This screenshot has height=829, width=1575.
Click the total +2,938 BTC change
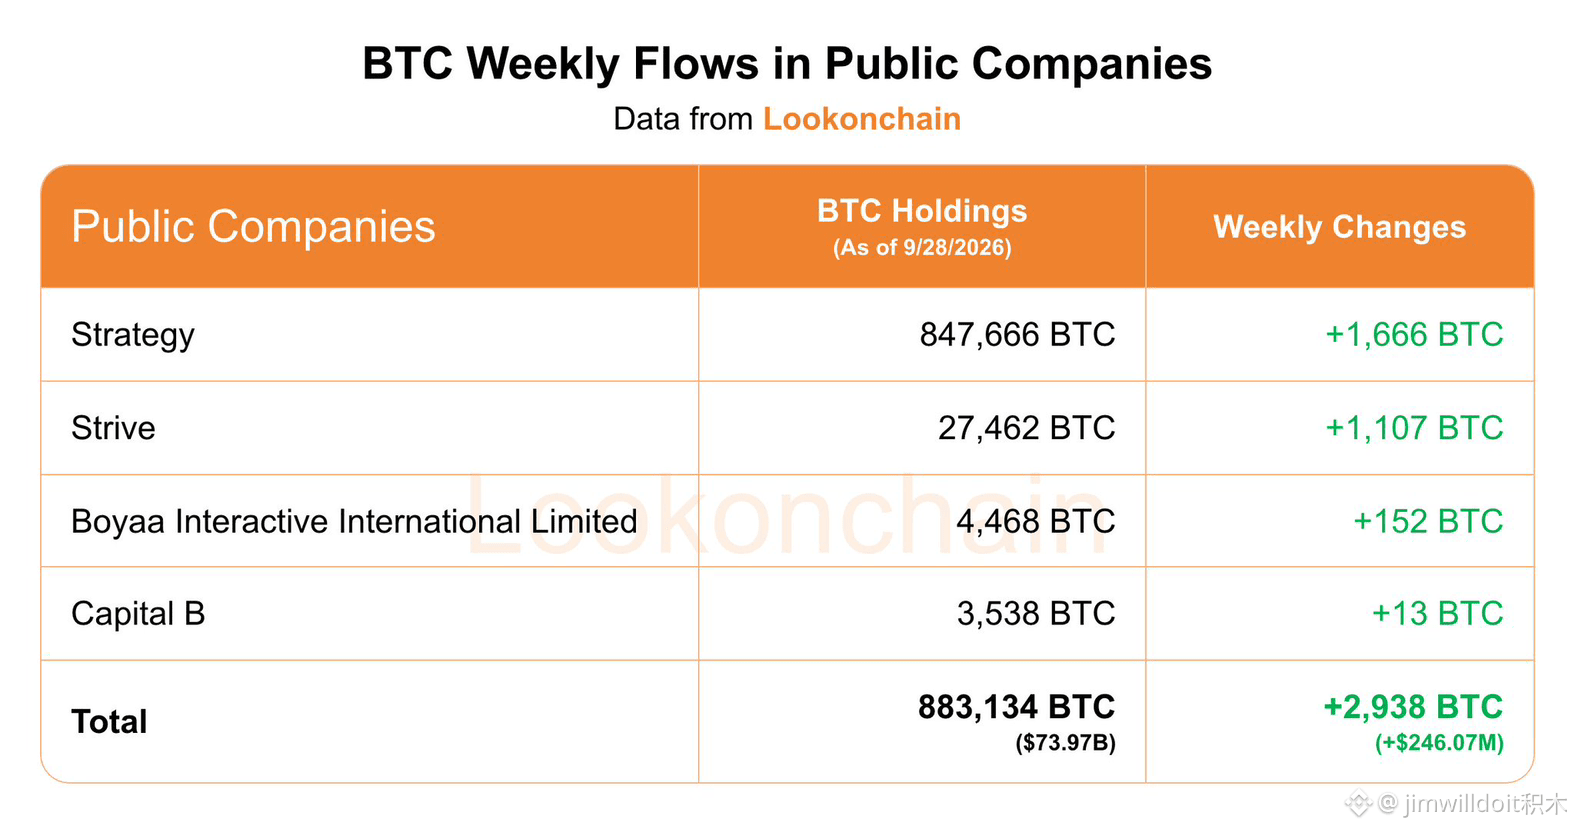click(x=1413, y=707)
